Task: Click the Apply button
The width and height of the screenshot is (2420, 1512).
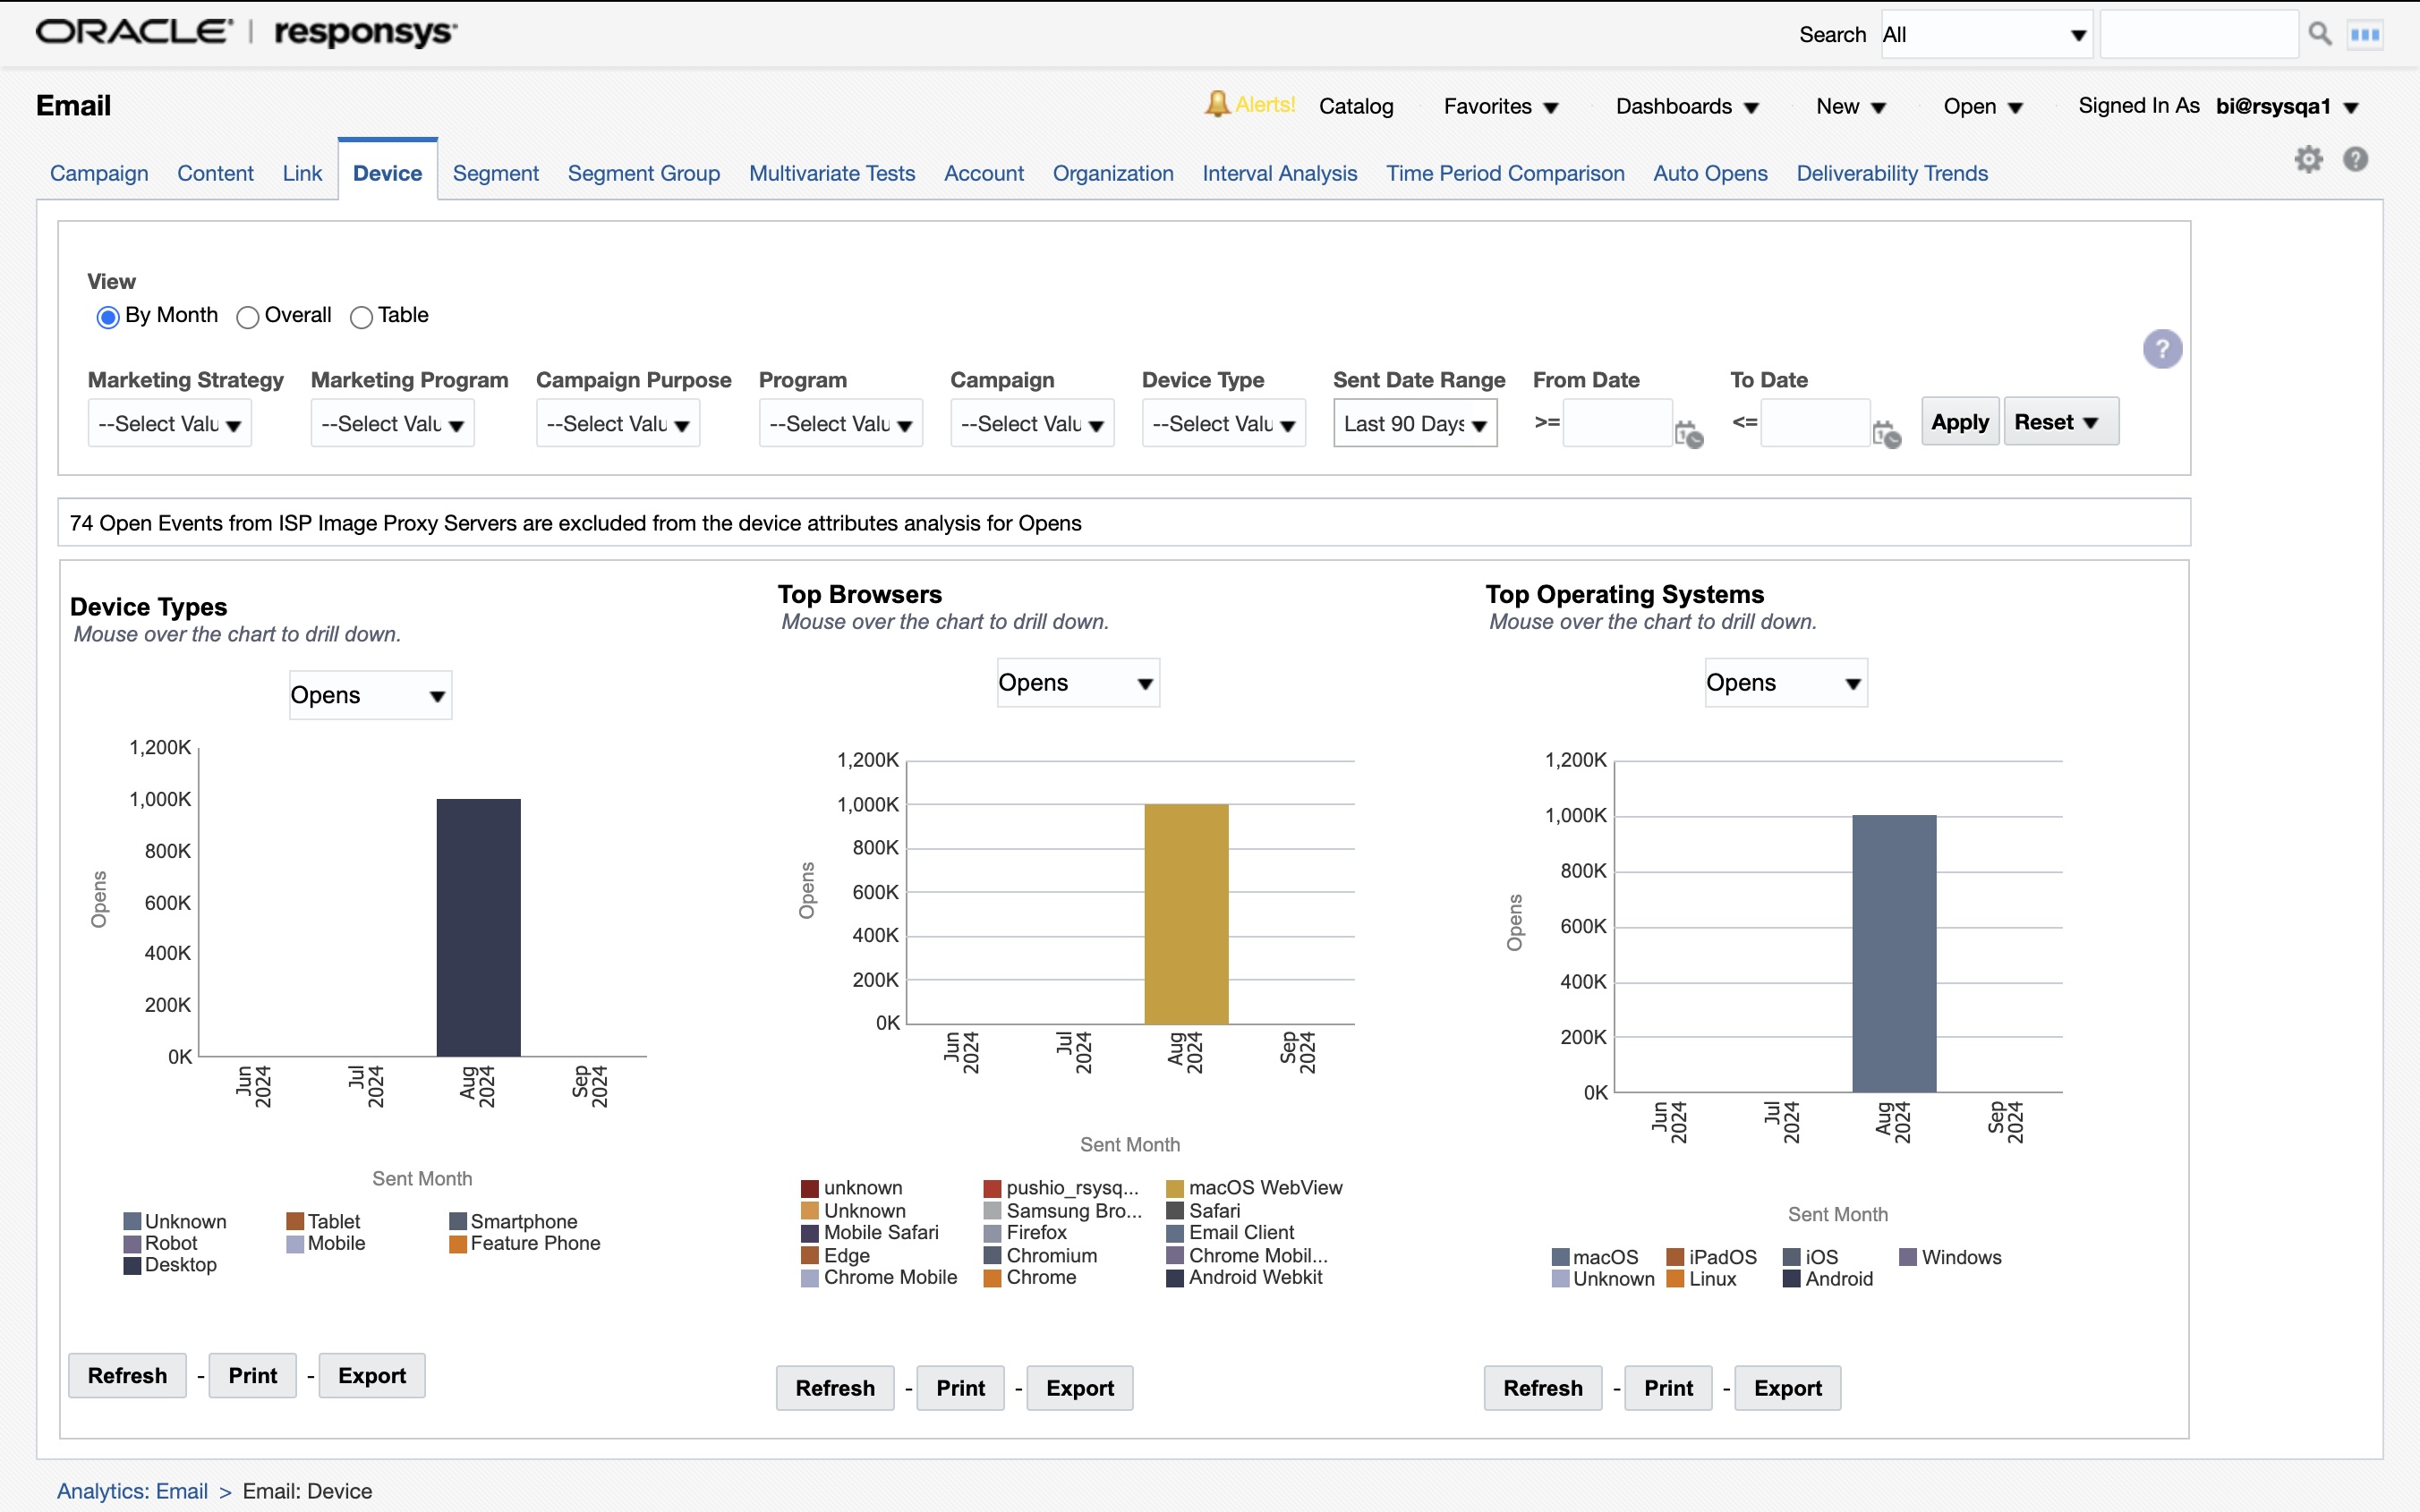Action: pyautogui.click(x=1959, y=422)
